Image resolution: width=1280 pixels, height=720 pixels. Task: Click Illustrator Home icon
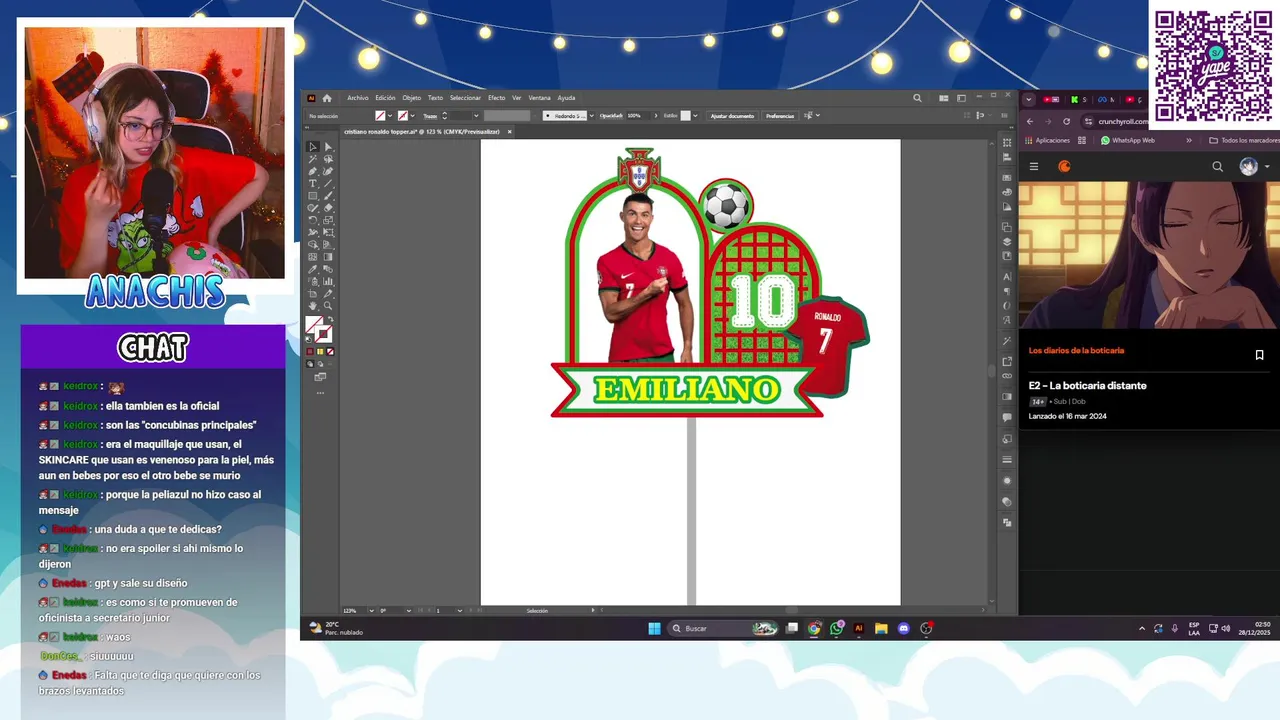(327, 98)
